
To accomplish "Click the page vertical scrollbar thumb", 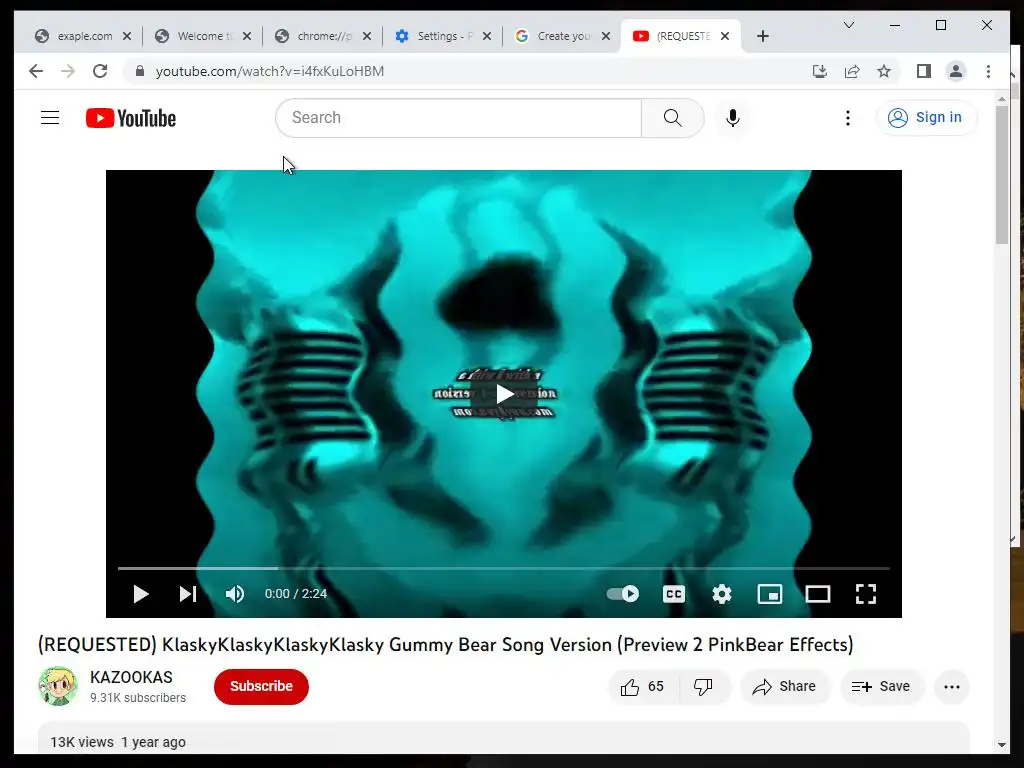I will tap(1002, 175).
